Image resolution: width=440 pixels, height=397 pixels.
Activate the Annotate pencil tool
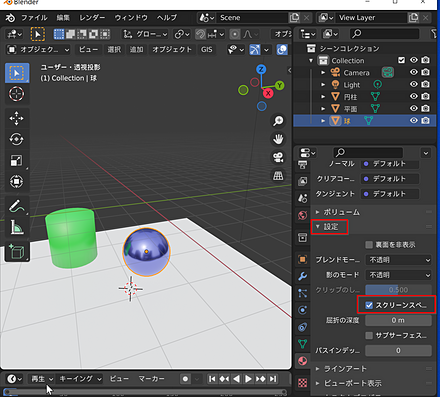16,206
